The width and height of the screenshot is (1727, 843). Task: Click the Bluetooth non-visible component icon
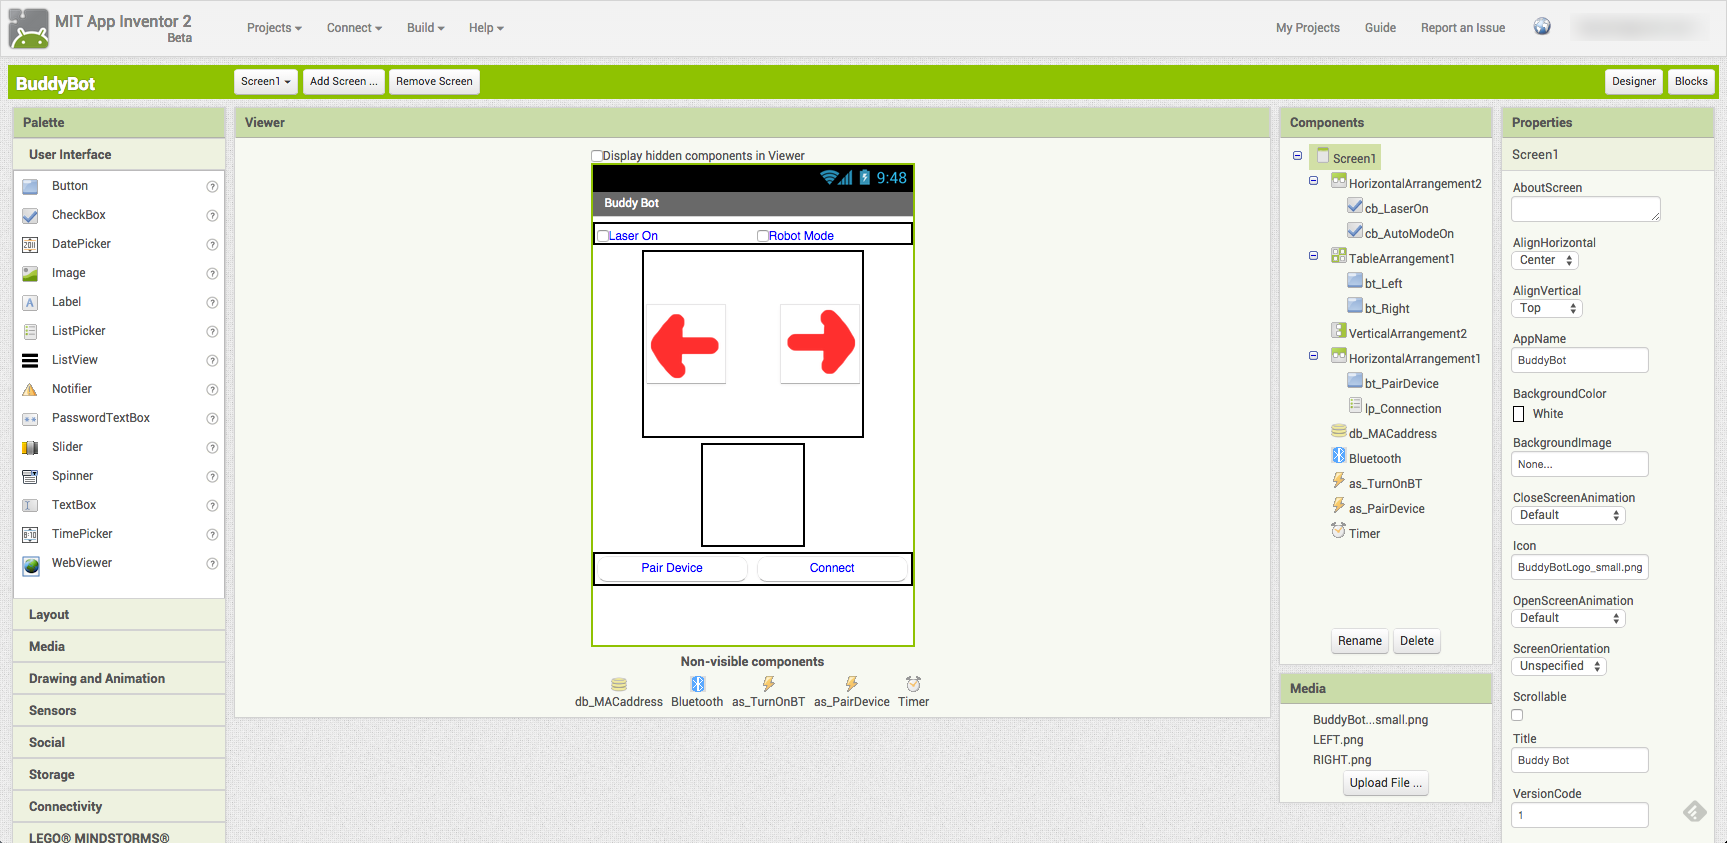697,684
